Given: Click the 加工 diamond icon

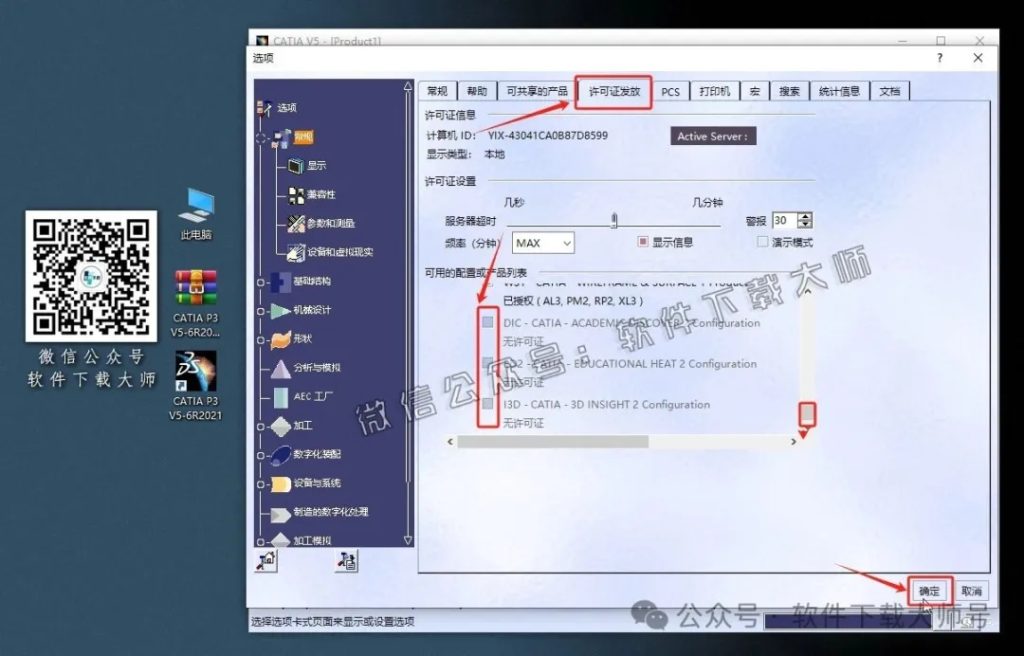Looking at the screenshot, I should point(281,428).
